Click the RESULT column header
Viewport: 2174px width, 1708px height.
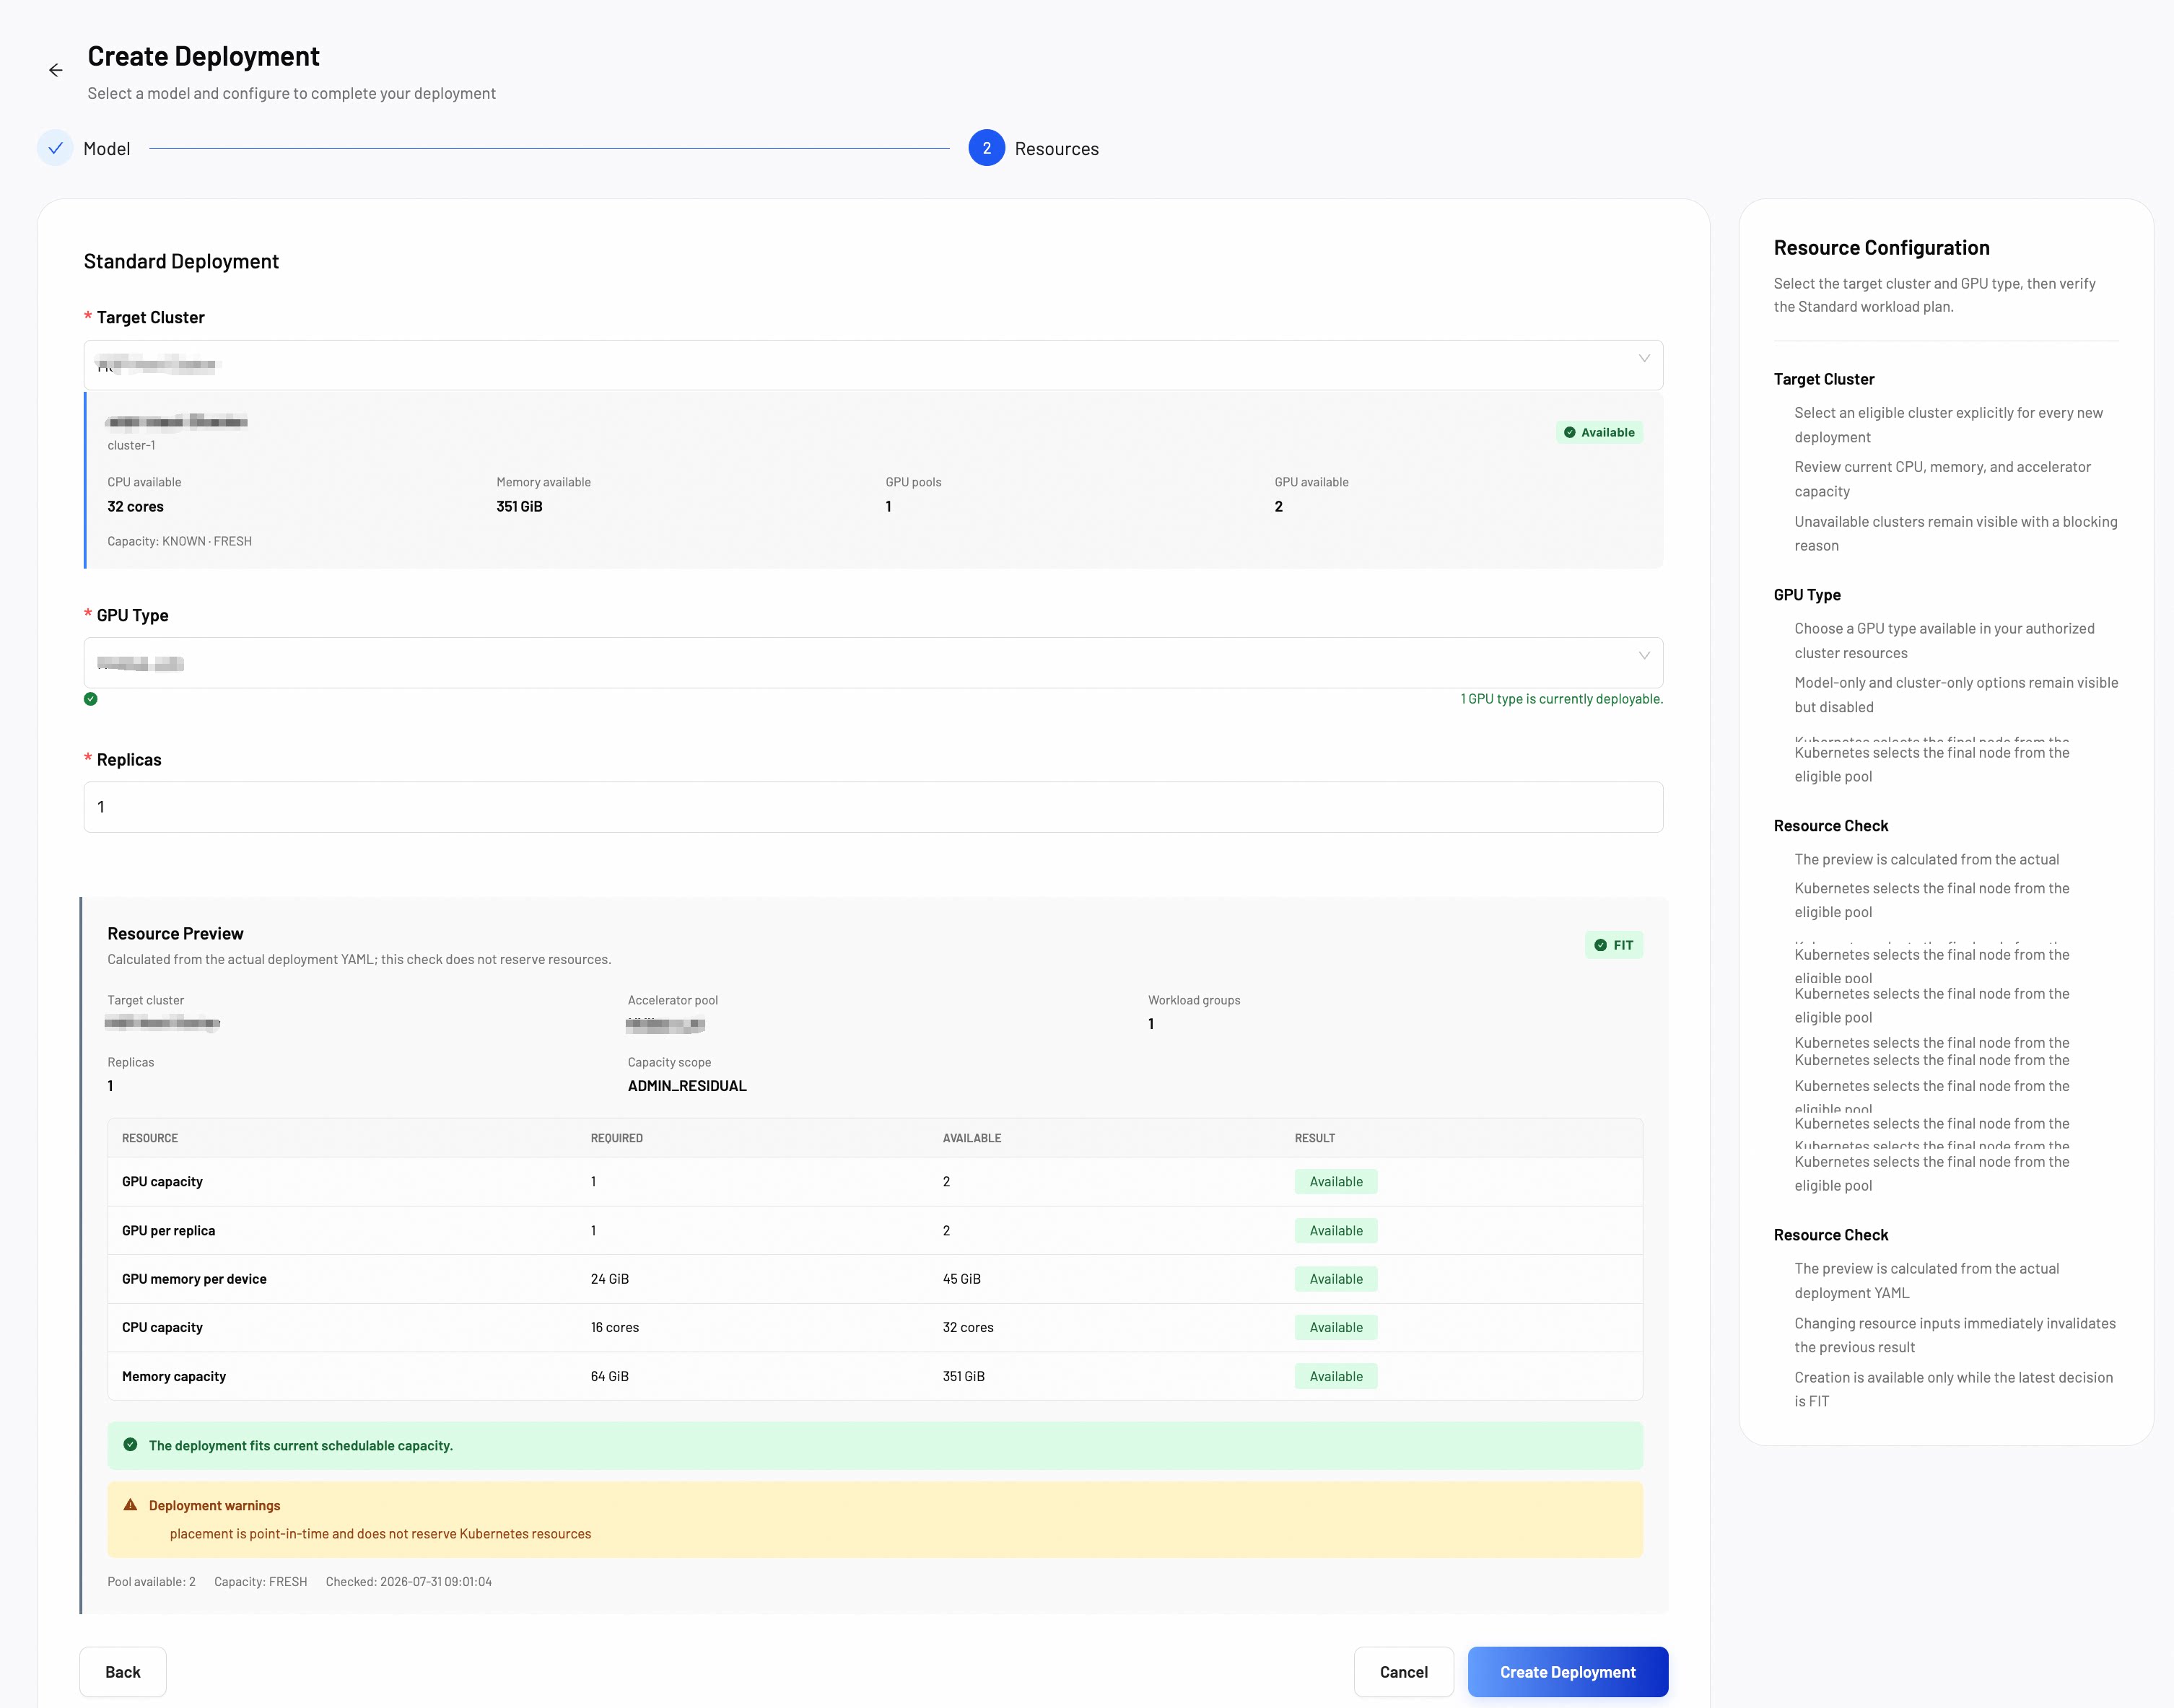(x=1315, y=1138)
